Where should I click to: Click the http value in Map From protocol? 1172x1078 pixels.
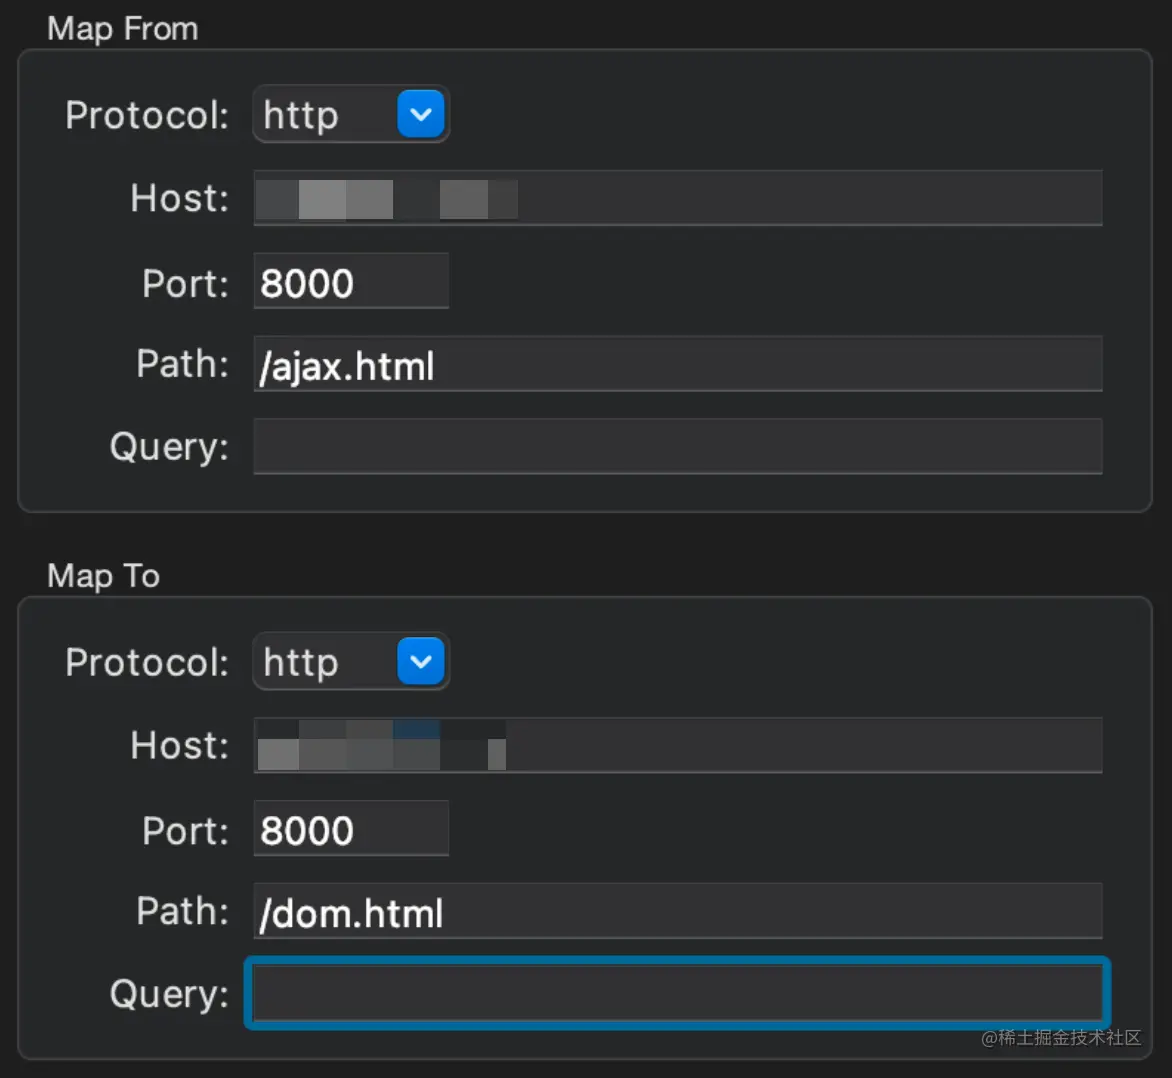[x=301, y=115]
